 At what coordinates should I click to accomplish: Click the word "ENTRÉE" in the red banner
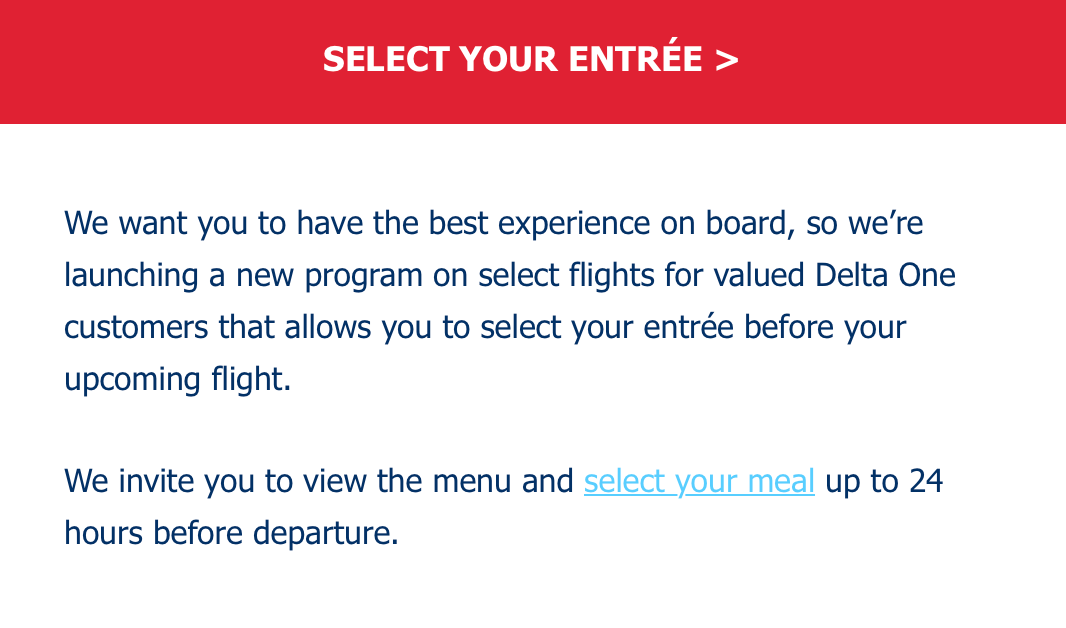point(636,56)
